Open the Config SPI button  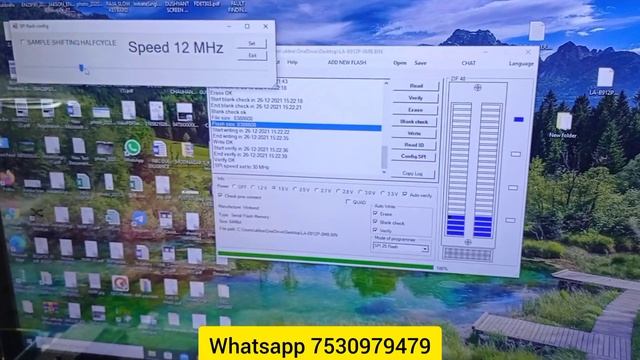tap(413, 156)
